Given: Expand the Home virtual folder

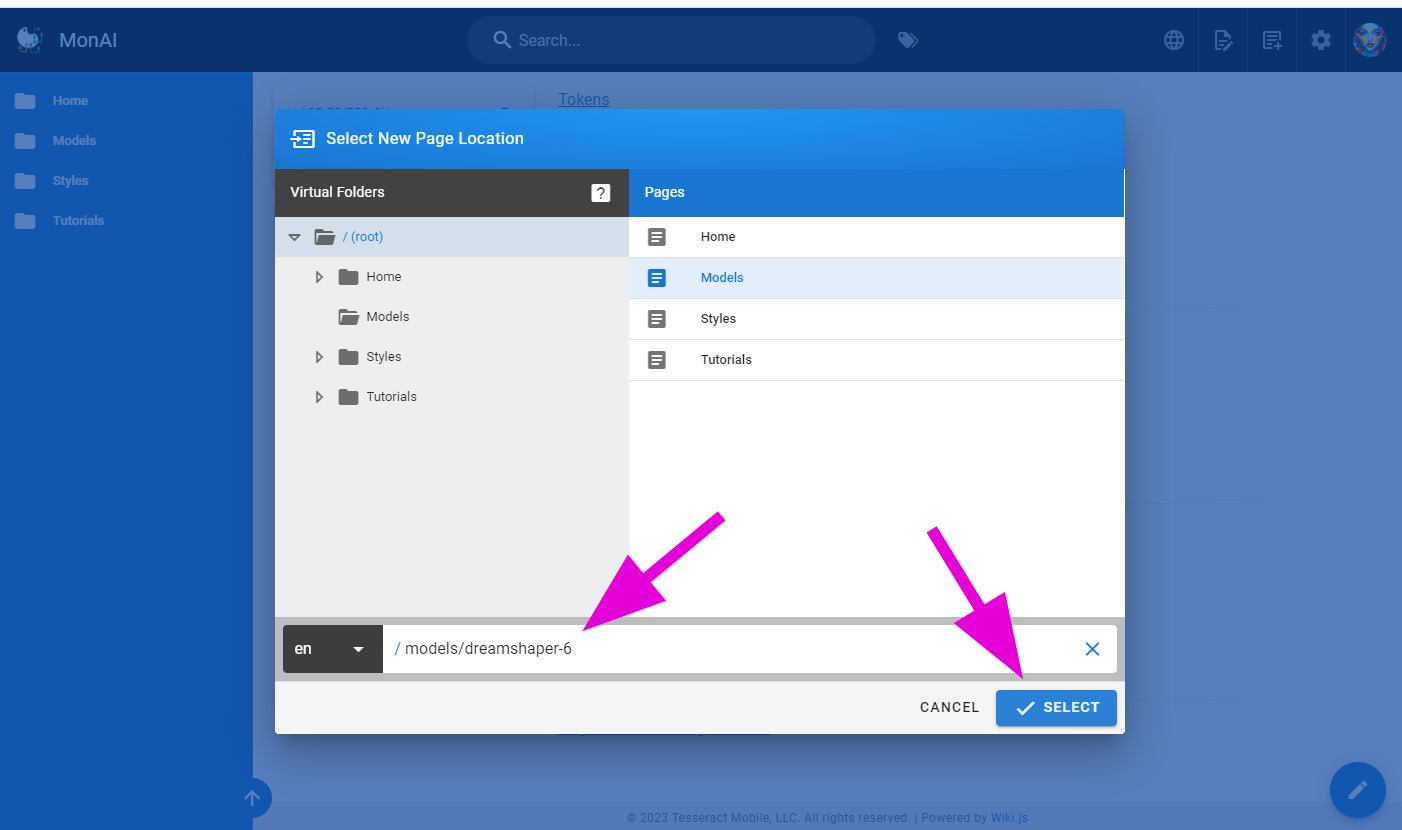Looking at the screenshot, I should (319, 277).
